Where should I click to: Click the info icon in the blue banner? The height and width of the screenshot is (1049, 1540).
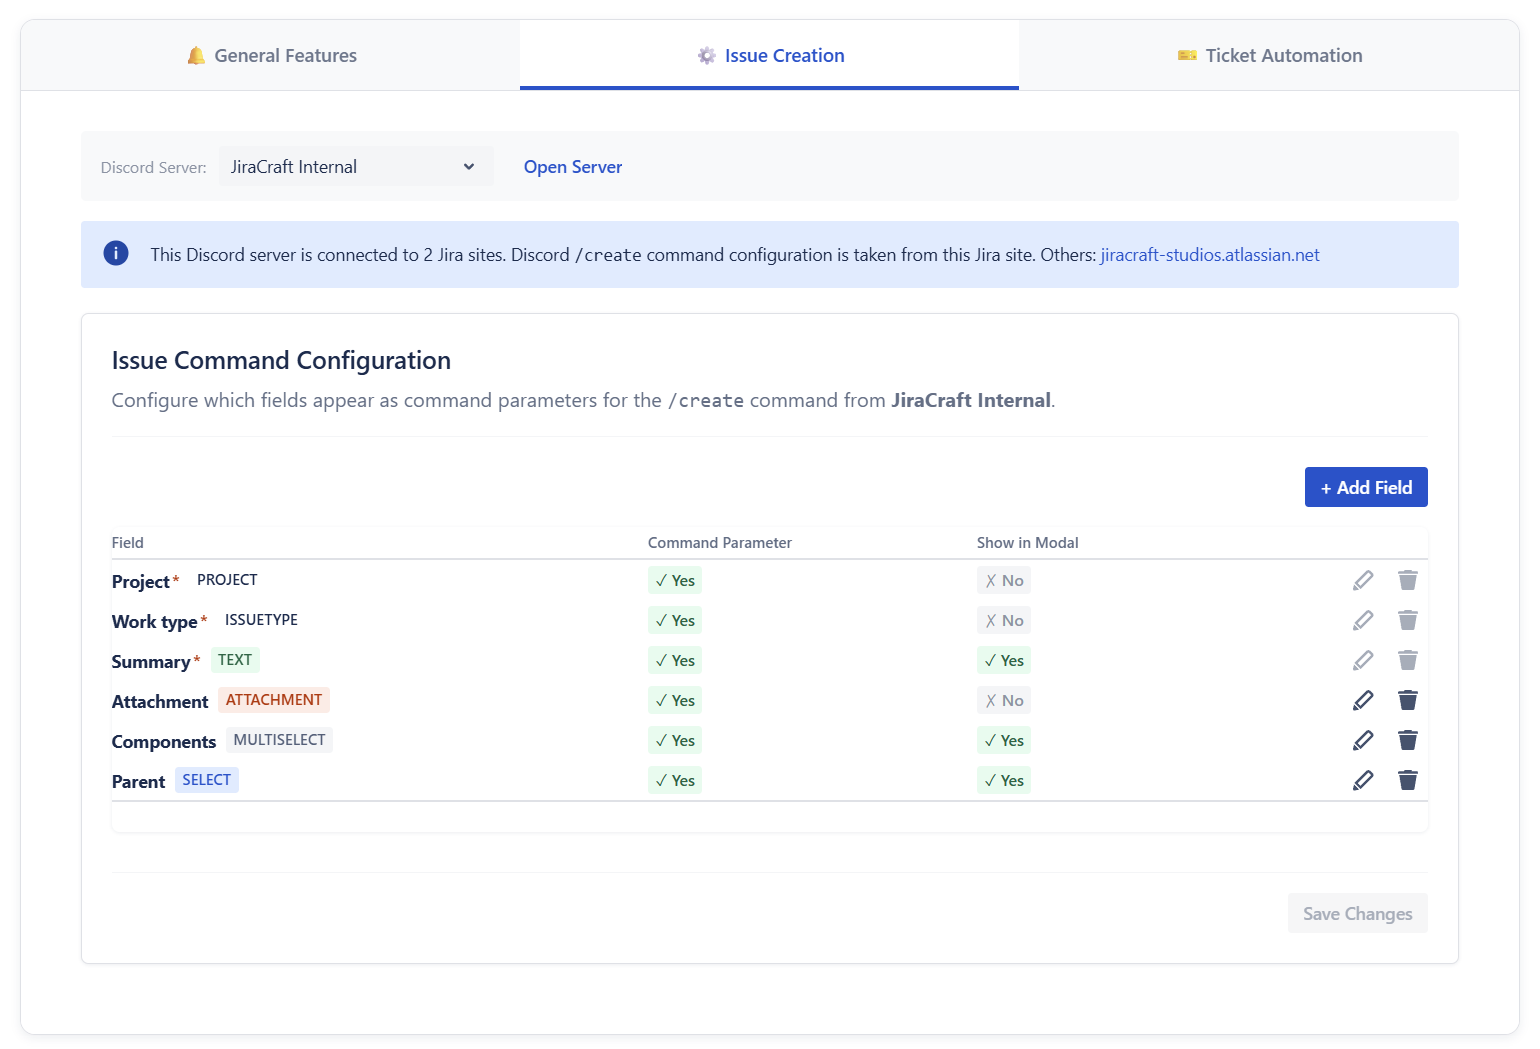(x=115, y=253)
